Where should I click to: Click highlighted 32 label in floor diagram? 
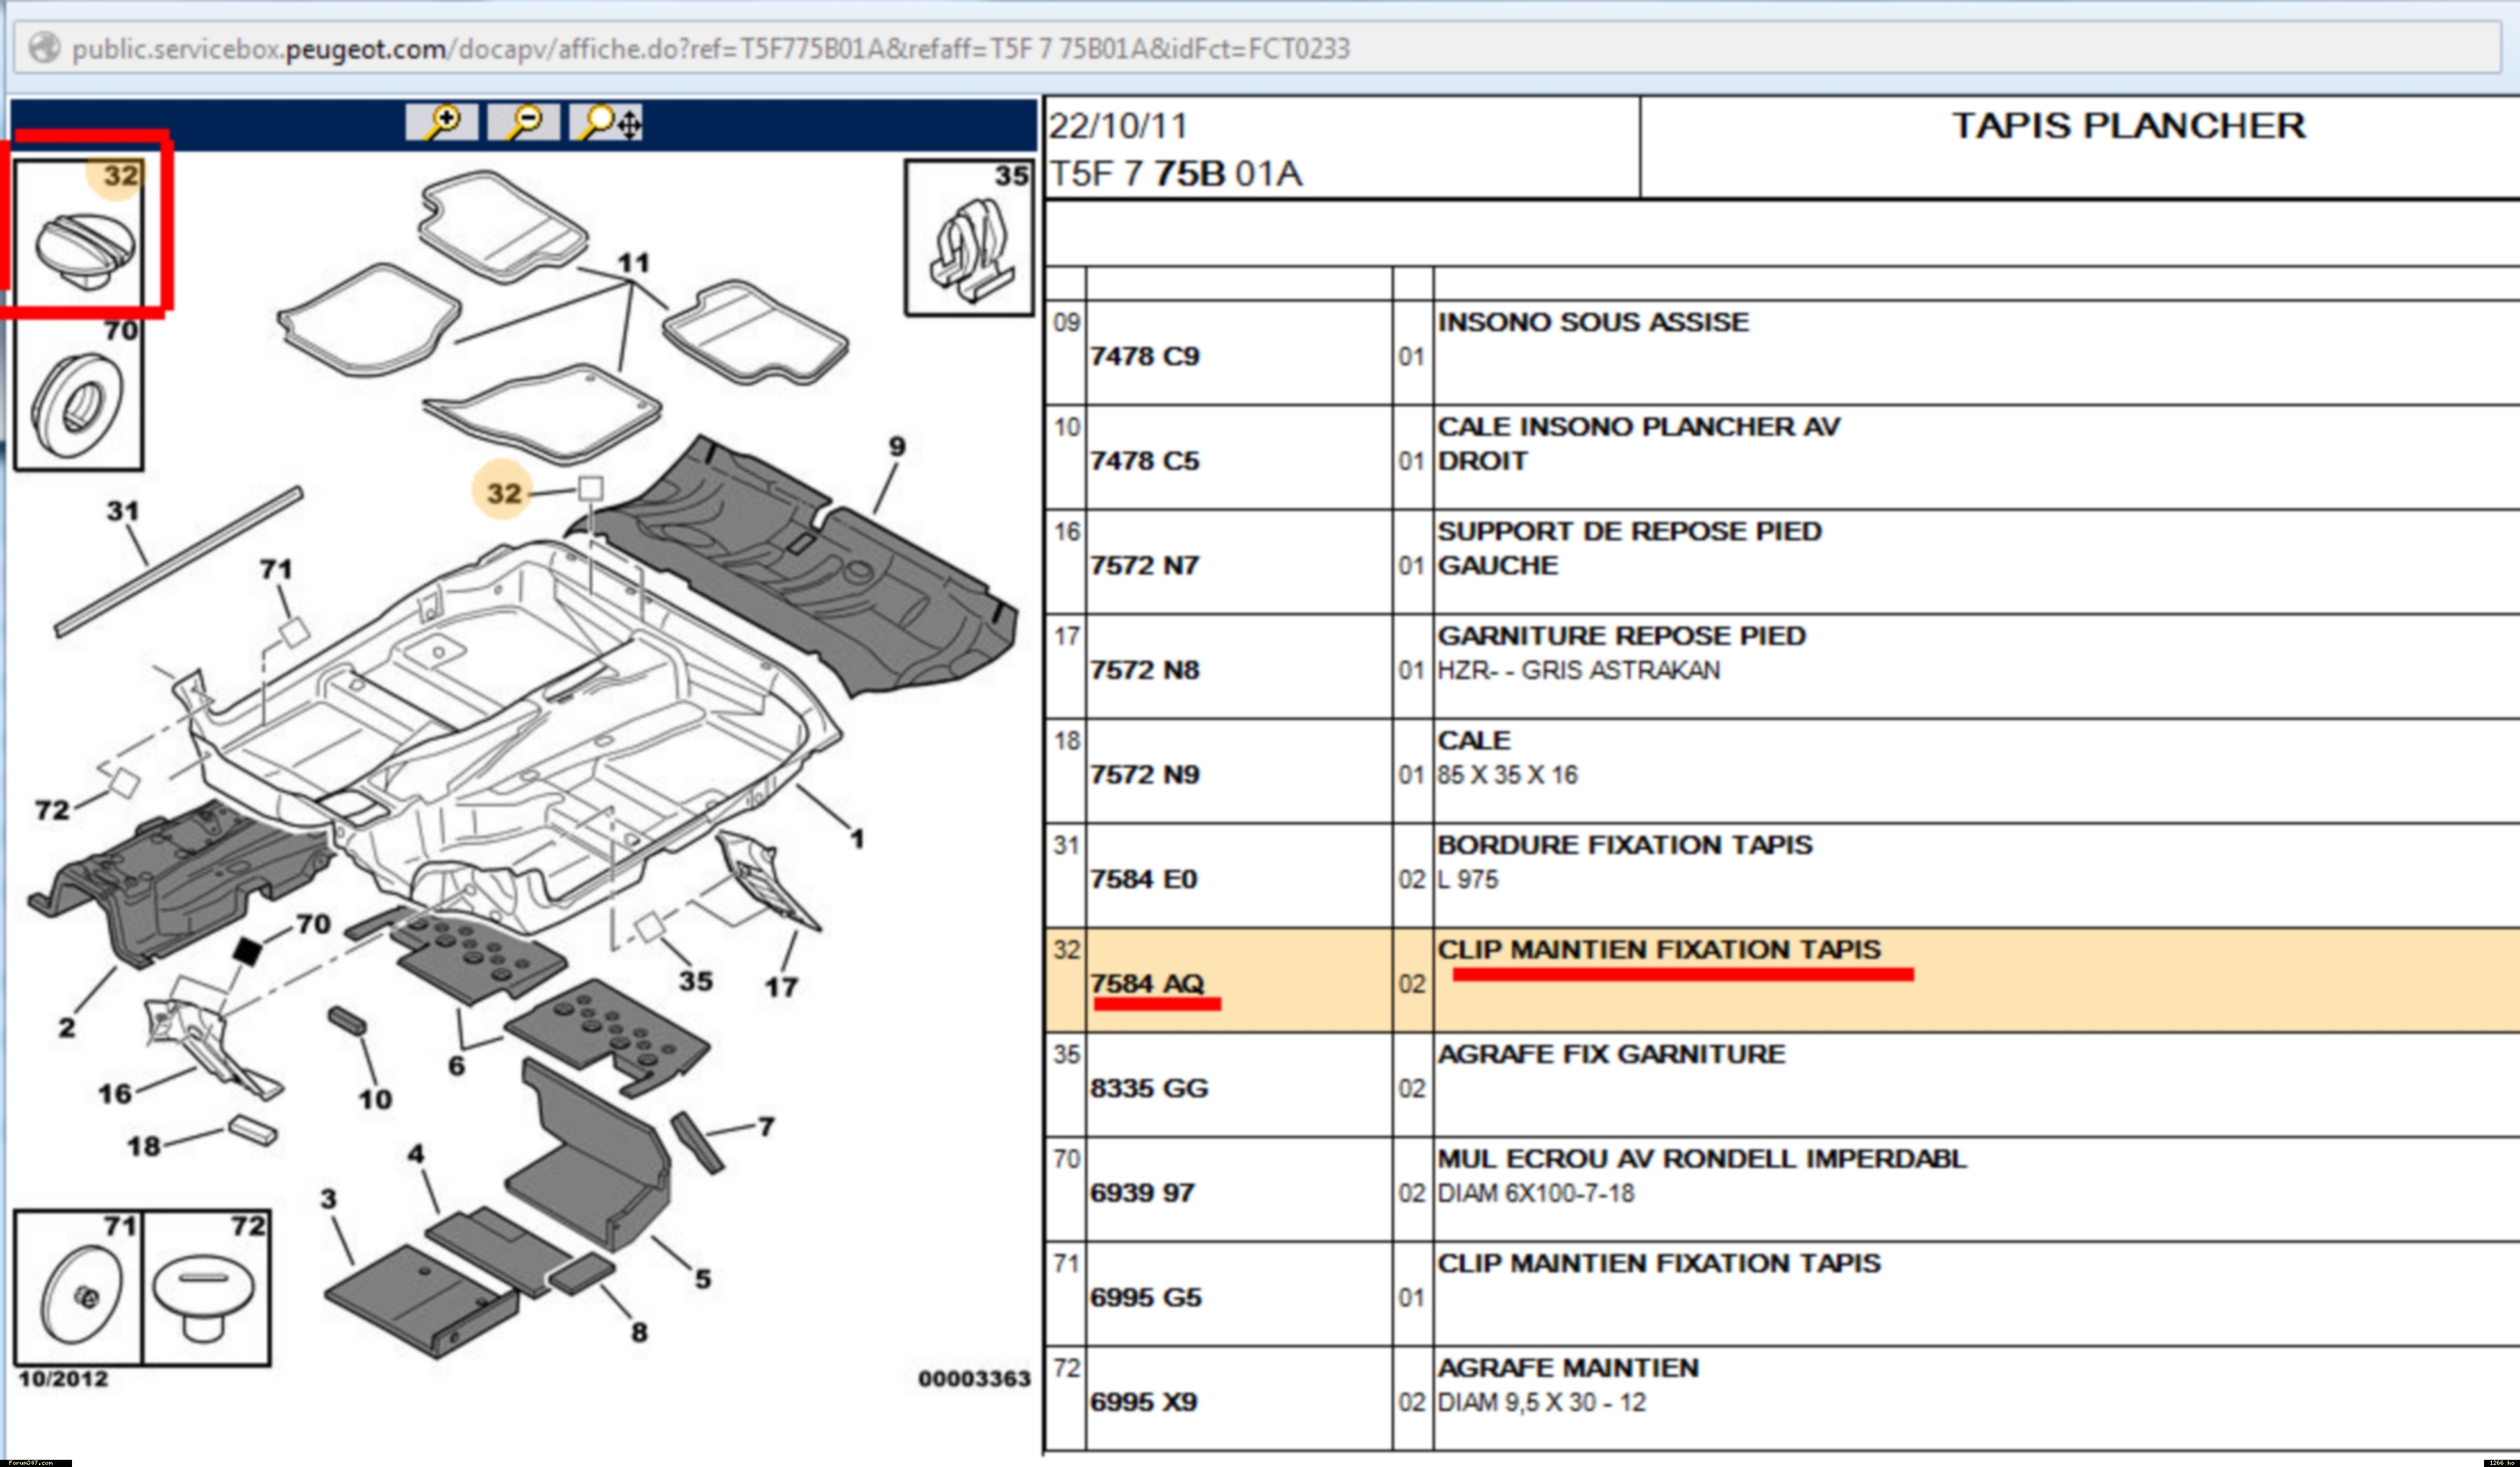click(504, 492)
